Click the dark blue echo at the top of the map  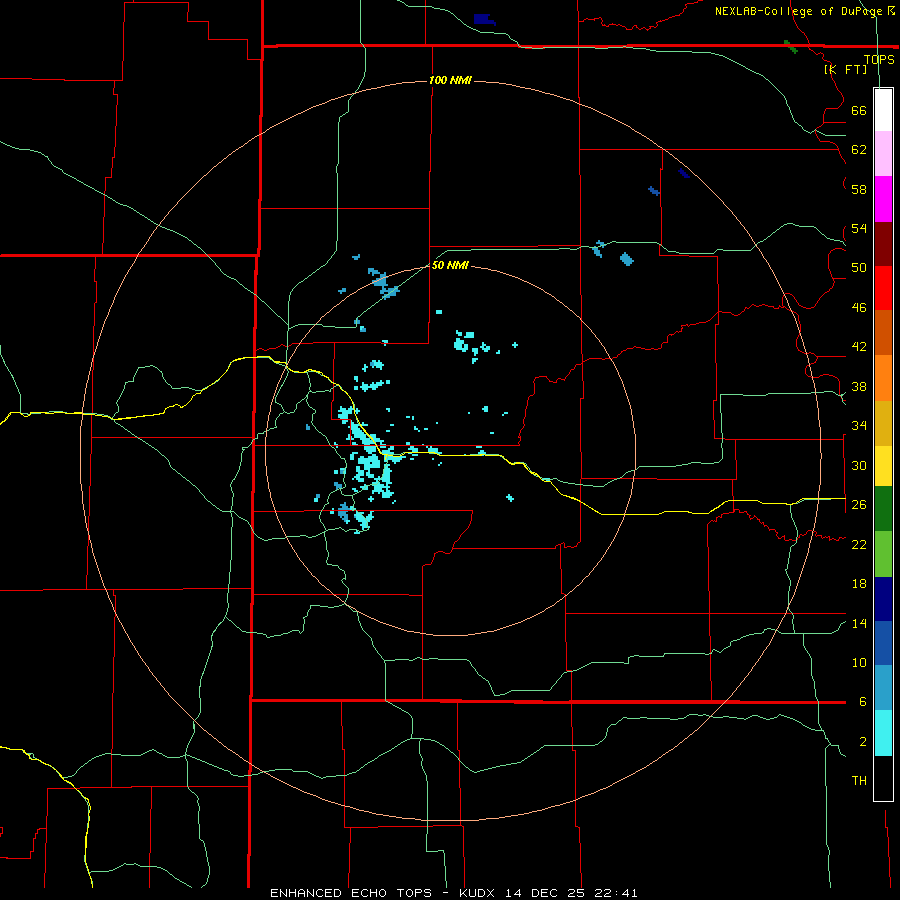pos(484,20)
